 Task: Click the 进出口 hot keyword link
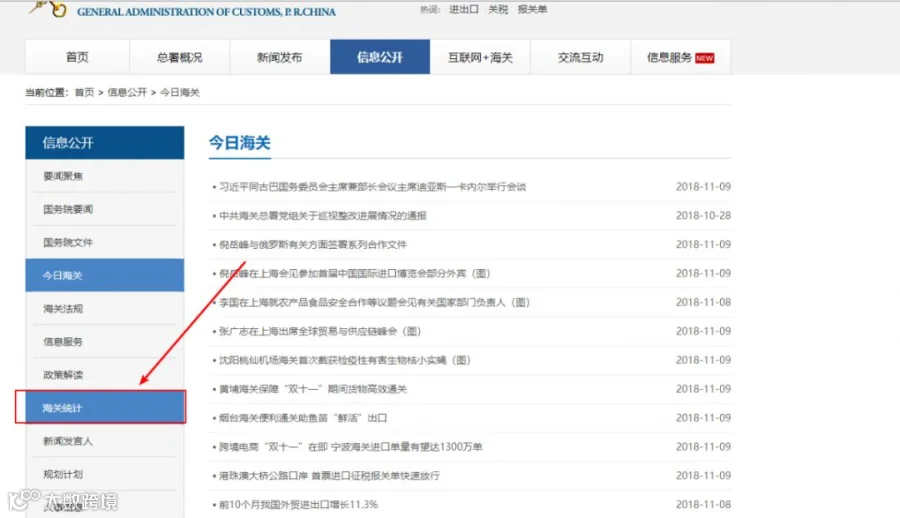coord(464,9)
